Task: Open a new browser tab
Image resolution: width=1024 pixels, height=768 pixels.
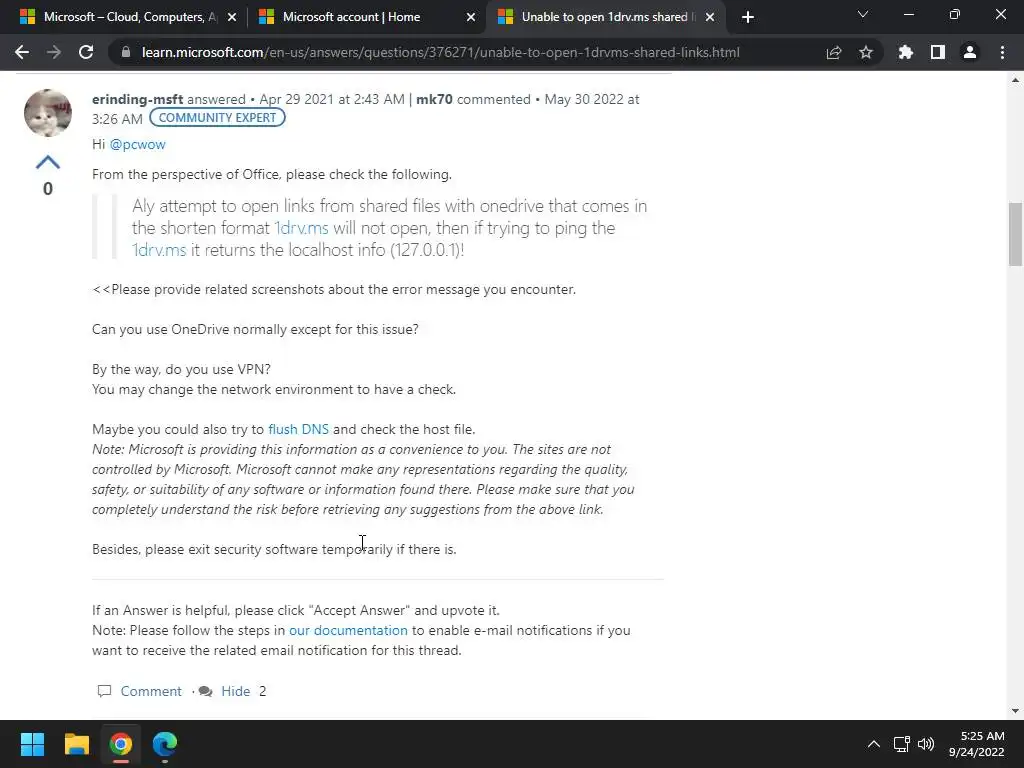Action: pos(748,17)
